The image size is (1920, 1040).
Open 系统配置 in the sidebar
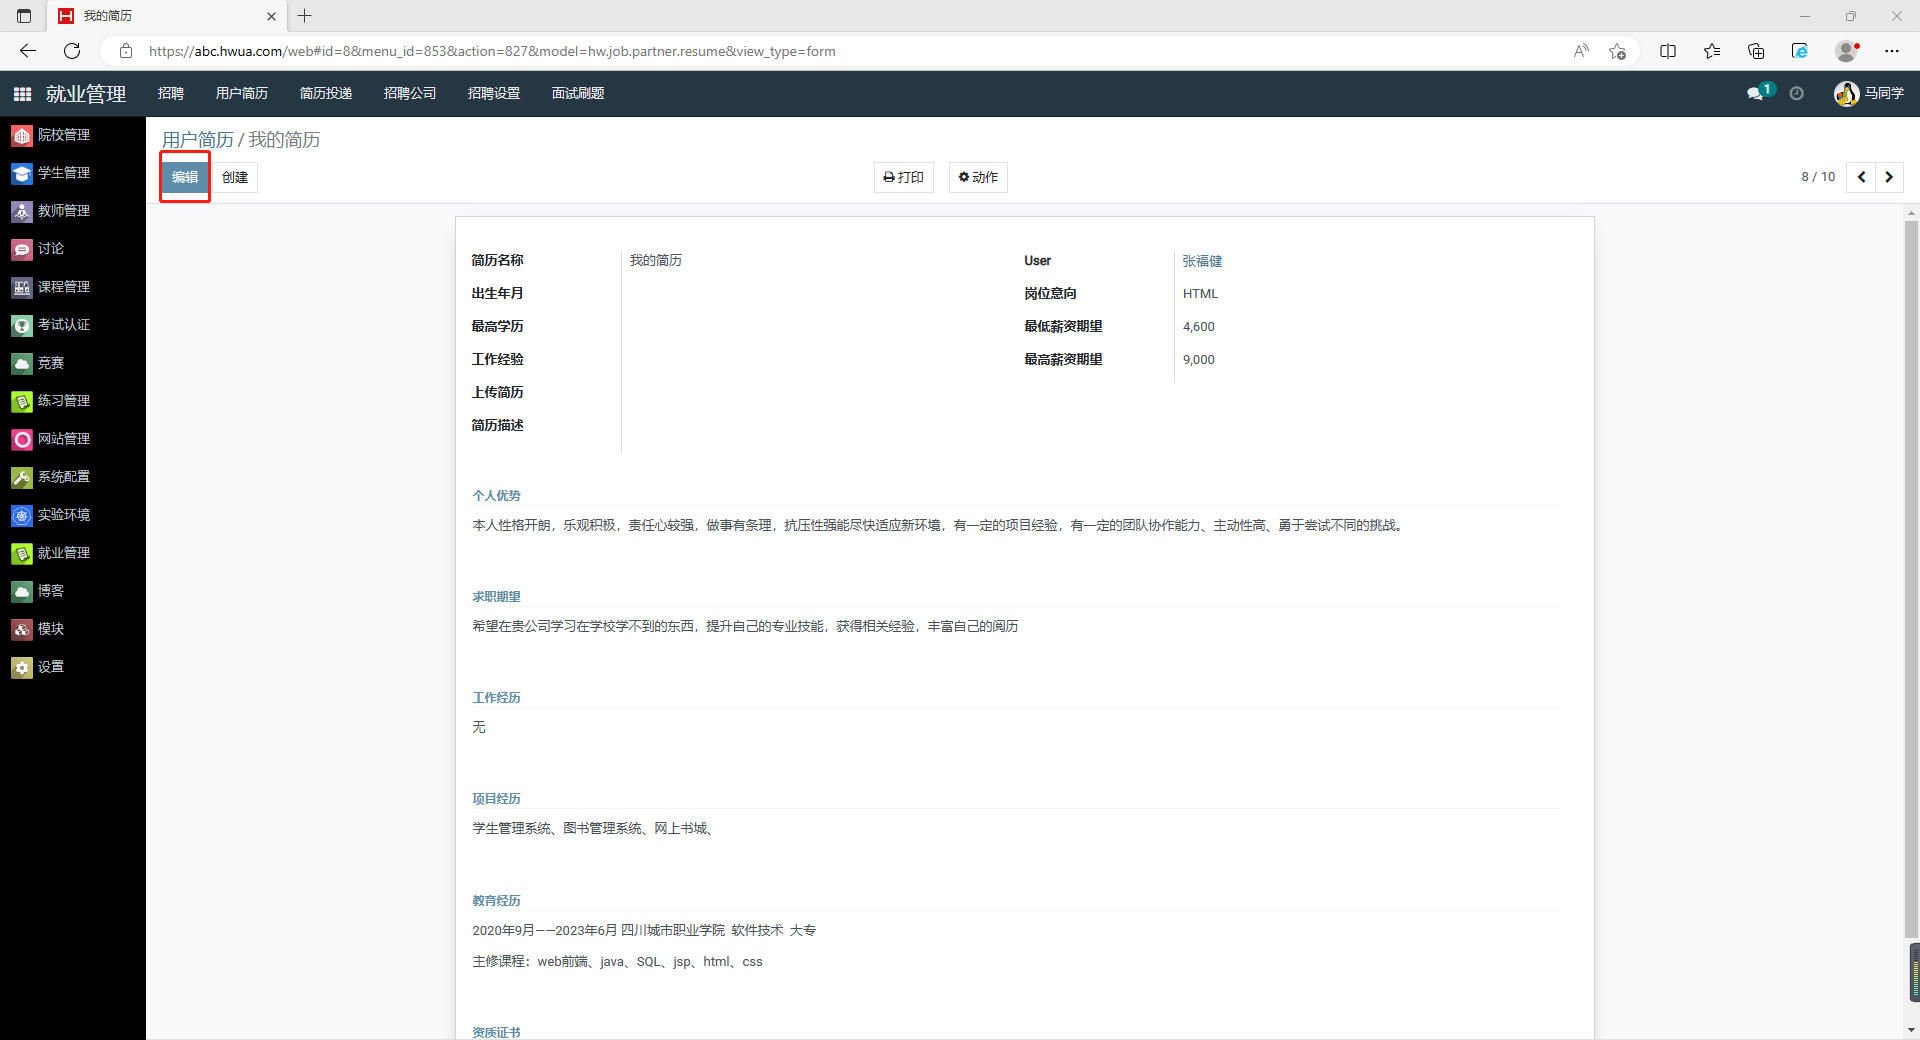tap(52, 477)
